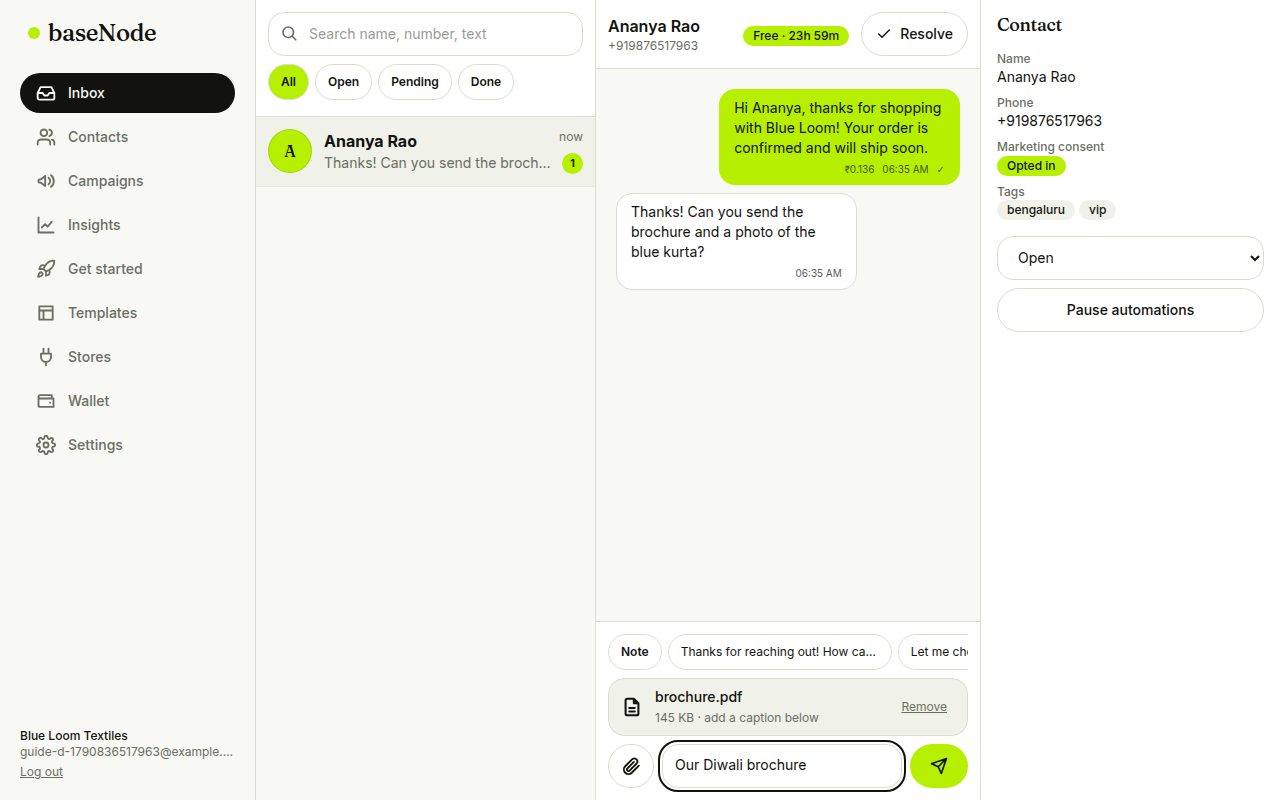Click the Inbox tray icon in sidebar

click(x=46, y=93)
